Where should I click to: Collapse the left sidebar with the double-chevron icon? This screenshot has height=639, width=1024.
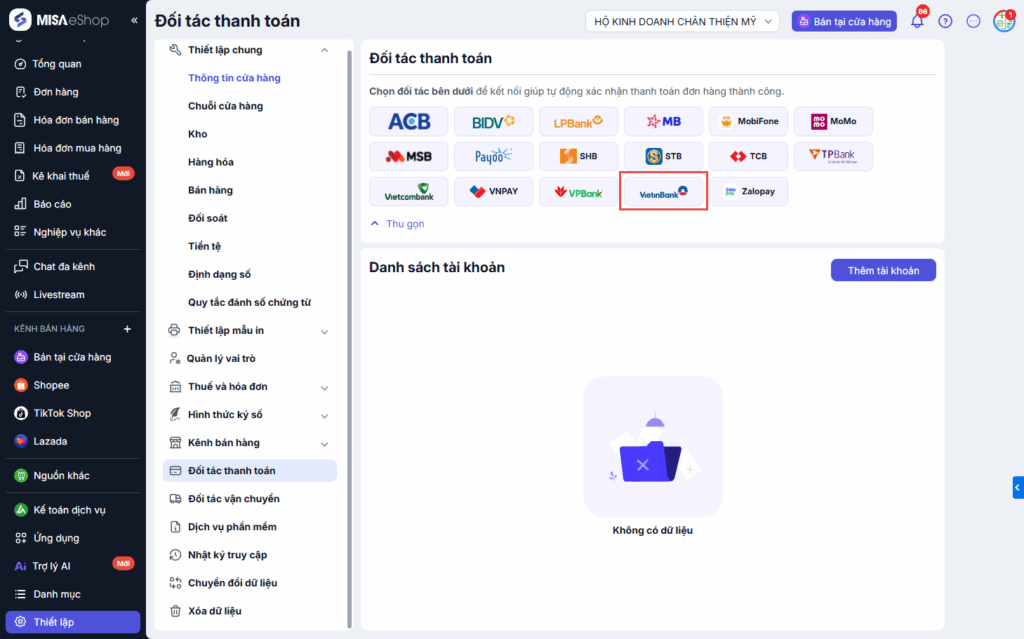(x=134, y=20)
